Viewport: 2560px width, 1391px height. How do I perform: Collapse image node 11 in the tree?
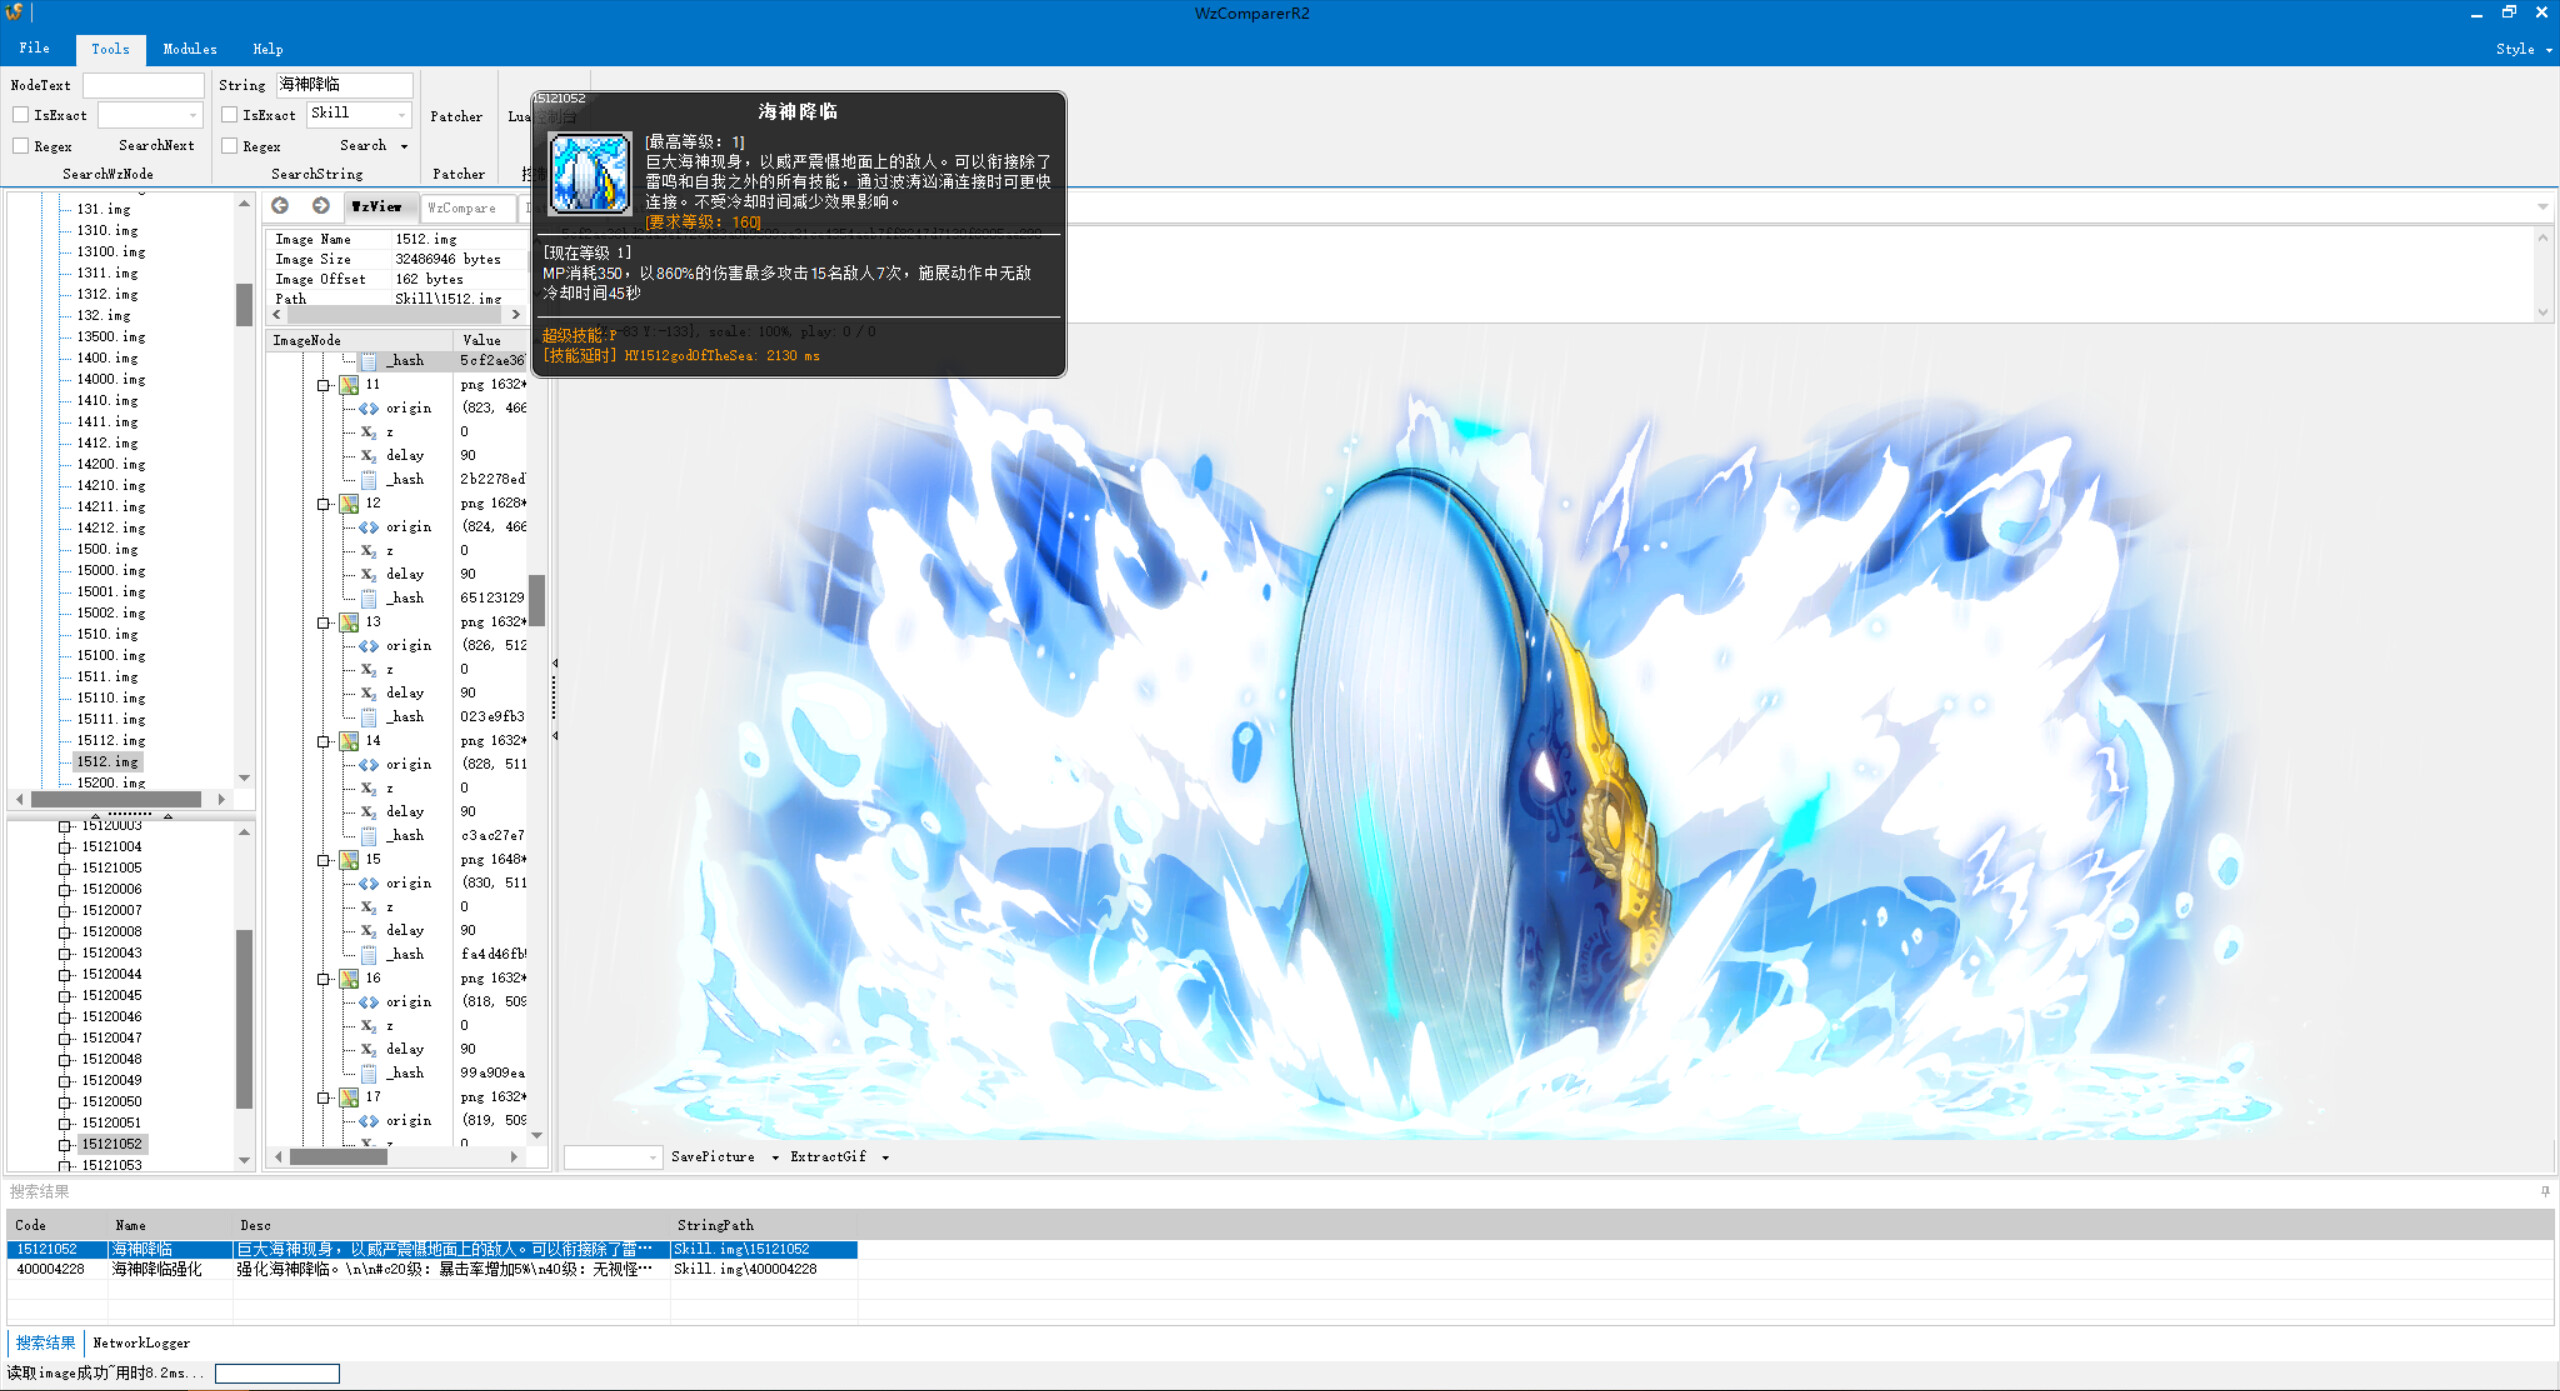coord(323,385)
